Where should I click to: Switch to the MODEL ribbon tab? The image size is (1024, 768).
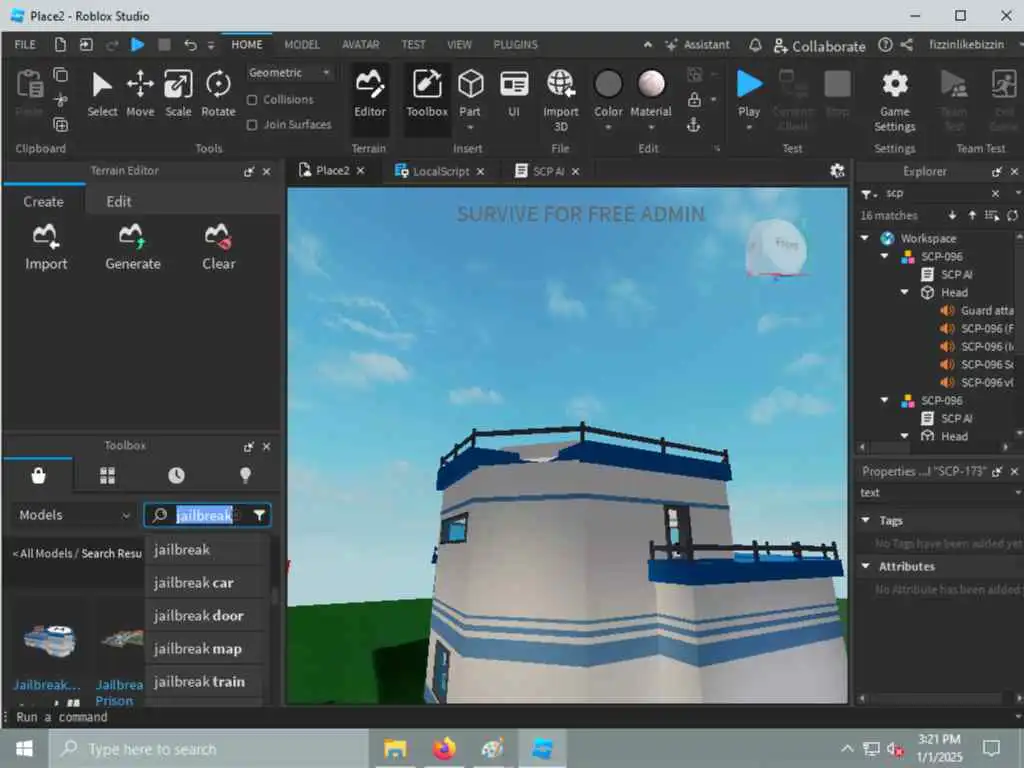[302, 45]
